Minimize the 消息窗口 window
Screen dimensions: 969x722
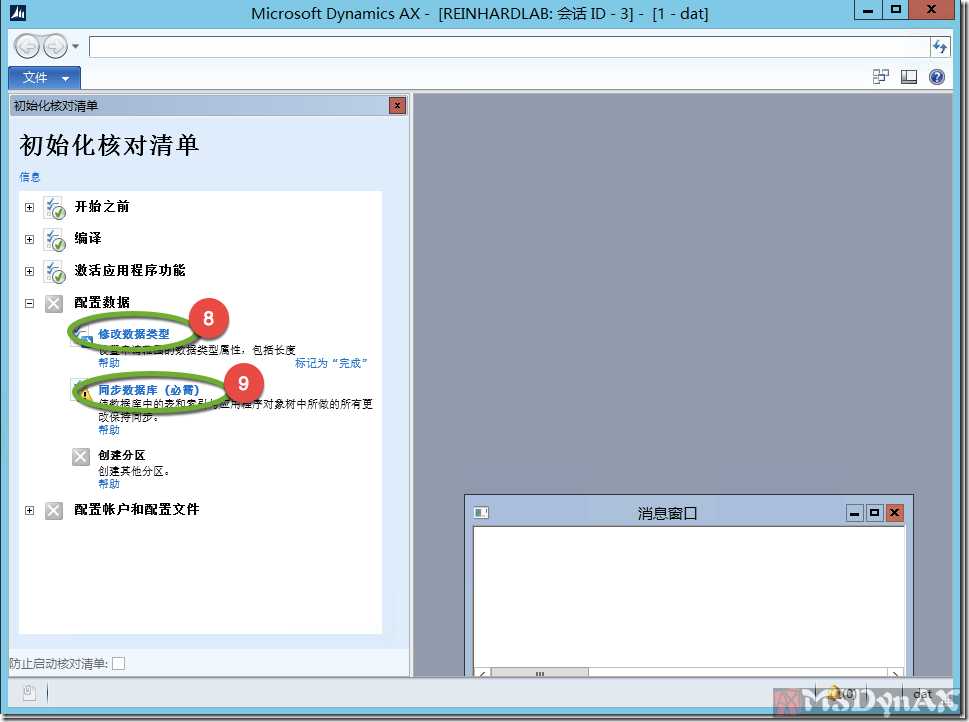855,513
